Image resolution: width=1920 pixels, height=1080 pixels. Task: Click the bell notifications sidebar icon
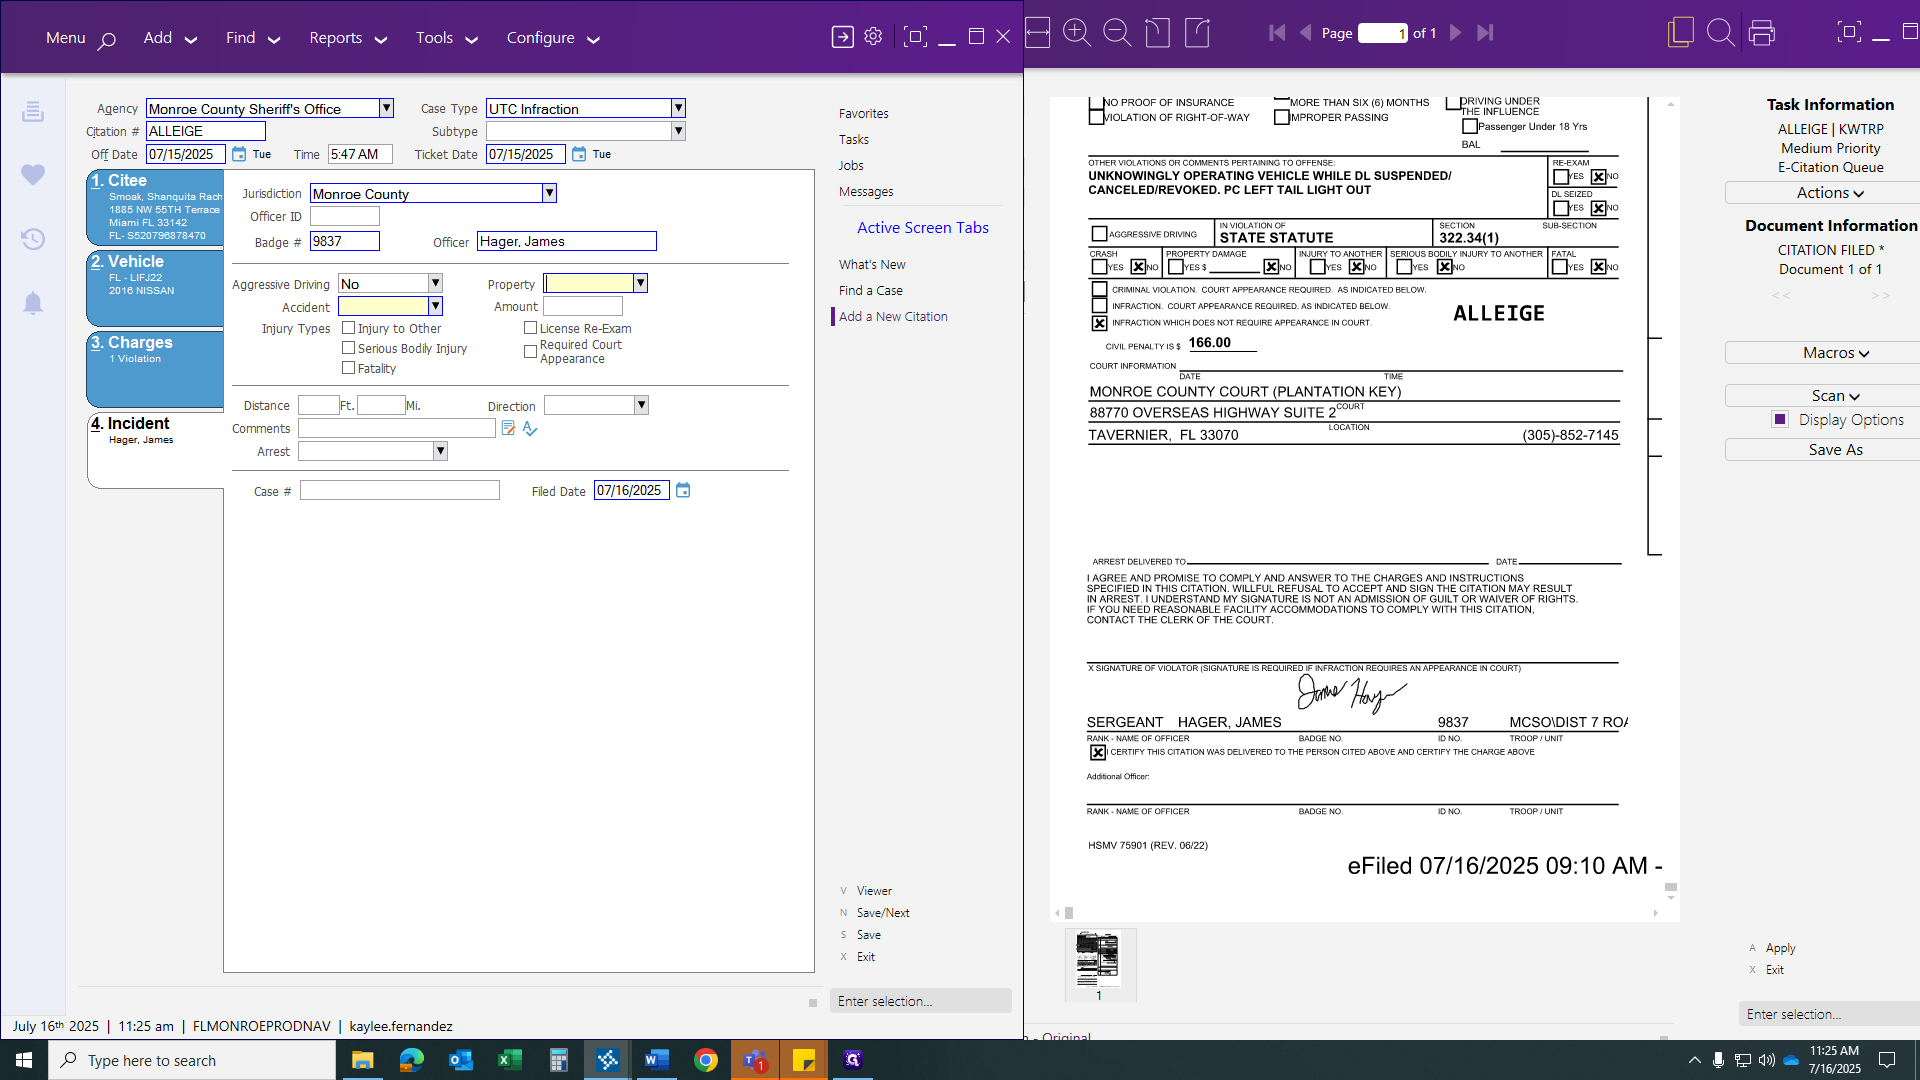click(x=33, y=303)
